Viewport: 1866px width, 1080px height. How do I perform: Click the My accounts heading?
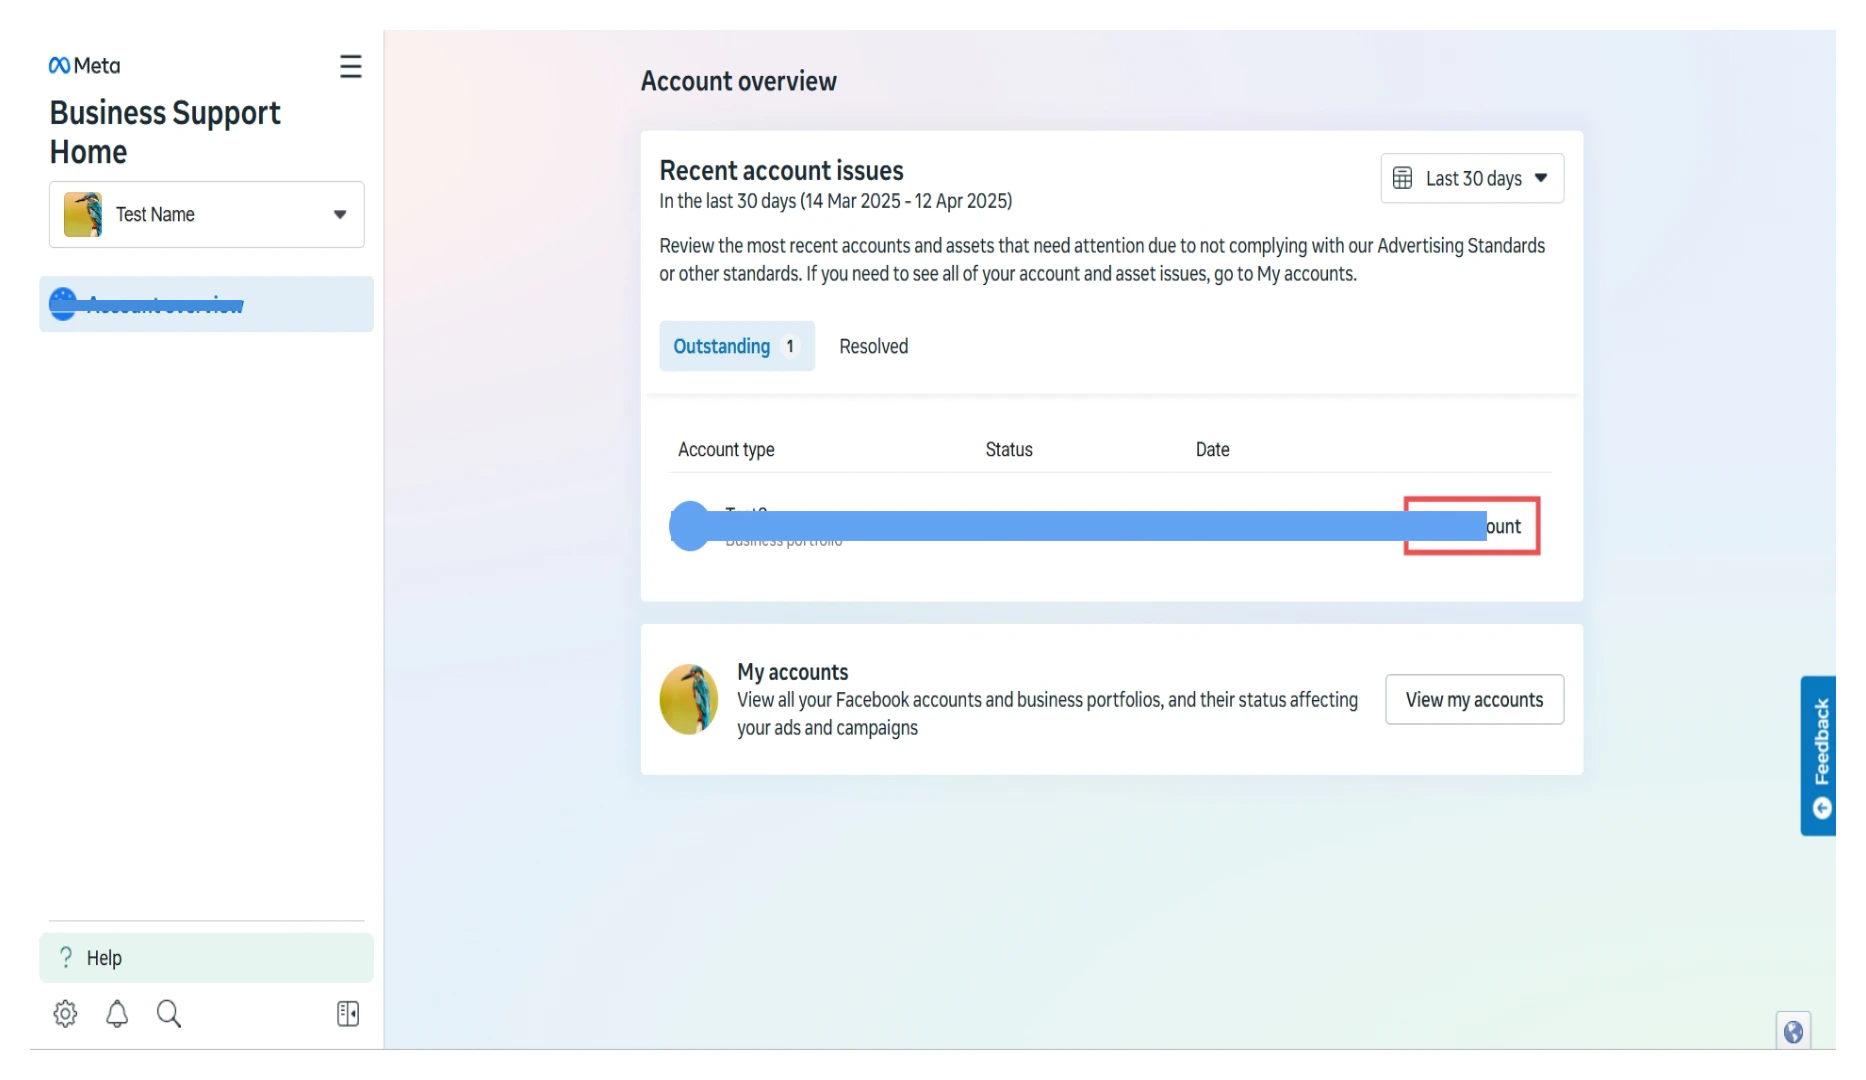pyautogui.click(x=793, y=672)
